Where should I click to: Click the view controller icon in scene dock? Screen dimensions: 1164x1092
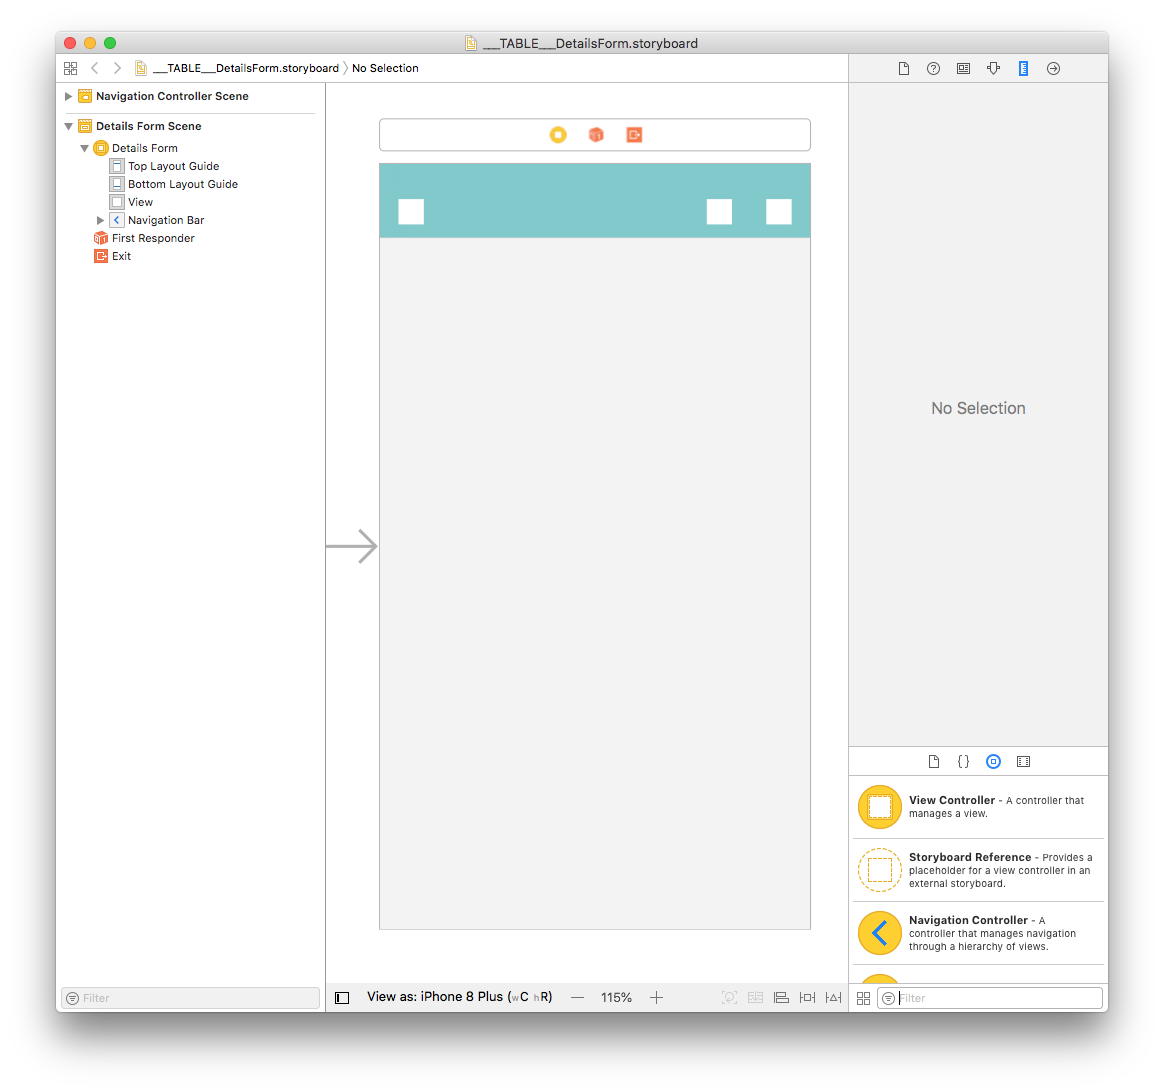tap(558, 135)
